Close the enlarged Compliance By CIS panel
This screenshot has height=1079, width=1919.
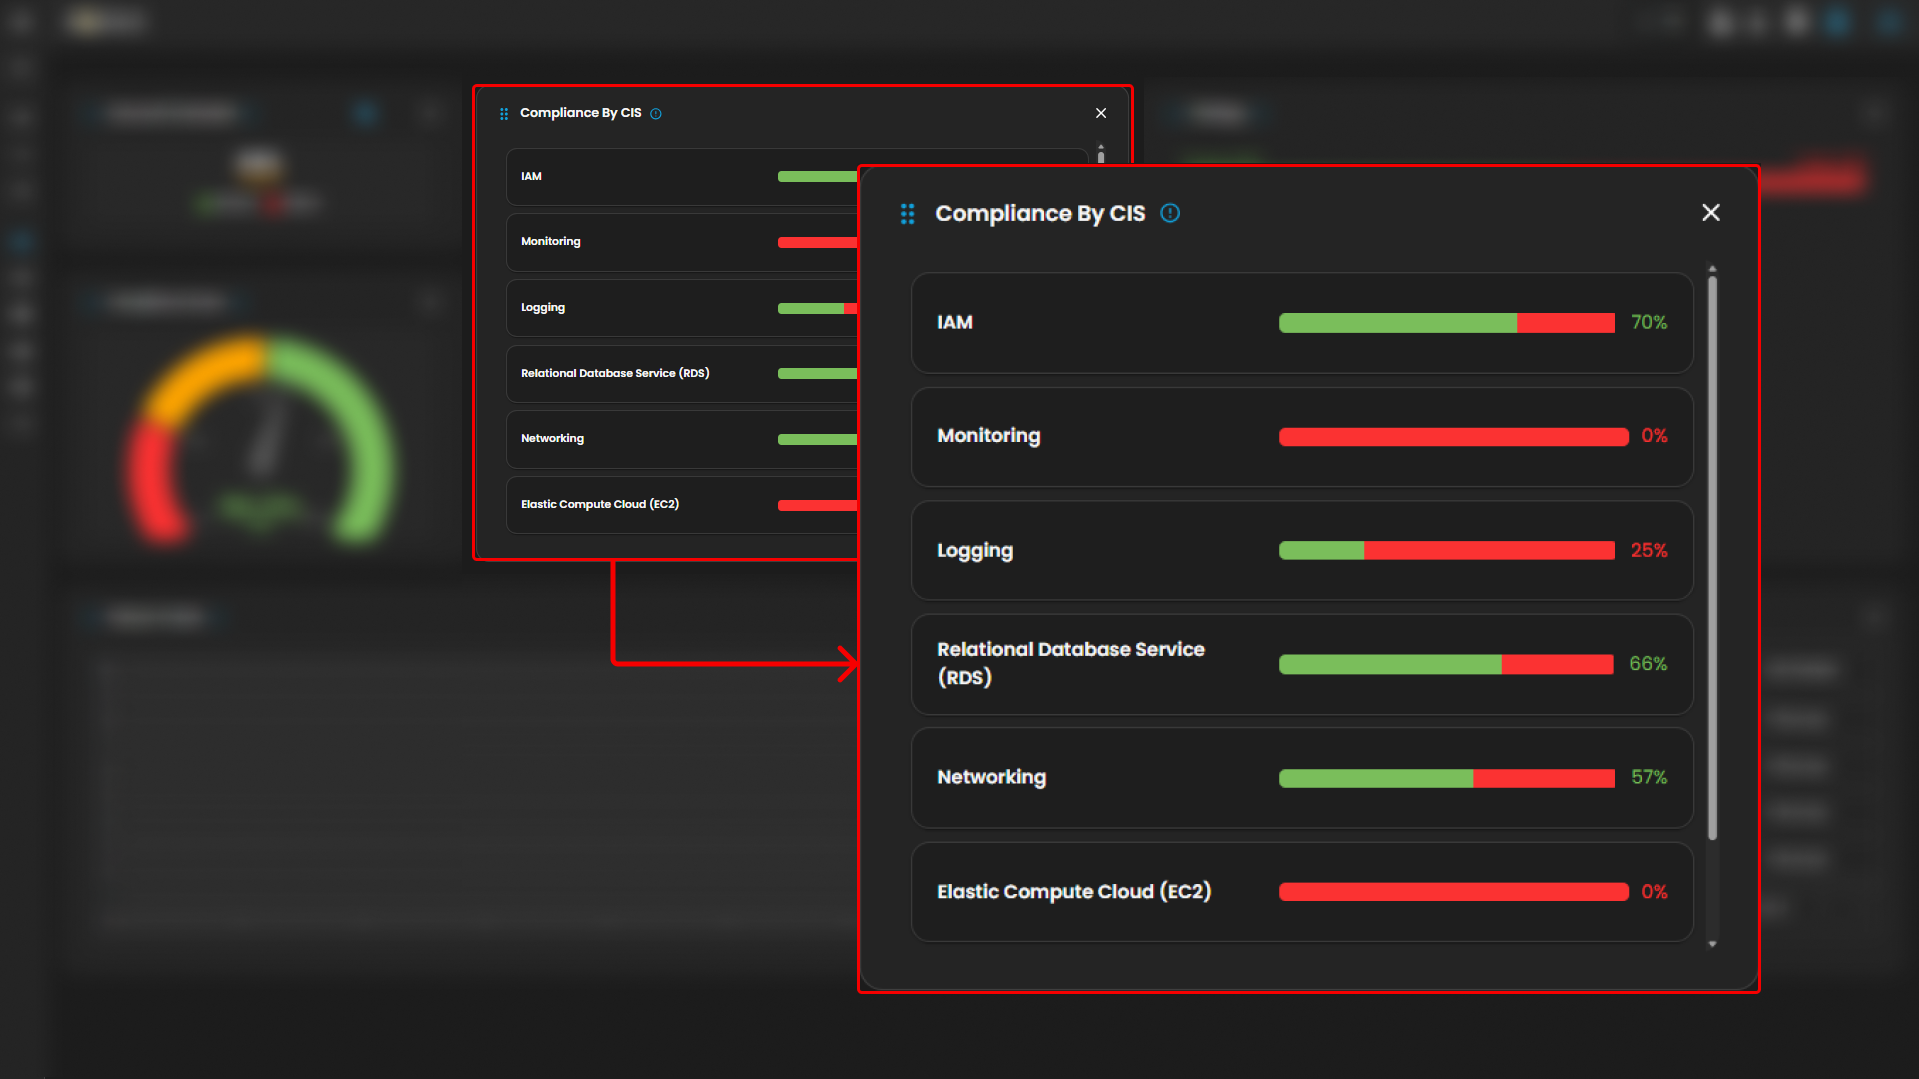click(1710, 213)
